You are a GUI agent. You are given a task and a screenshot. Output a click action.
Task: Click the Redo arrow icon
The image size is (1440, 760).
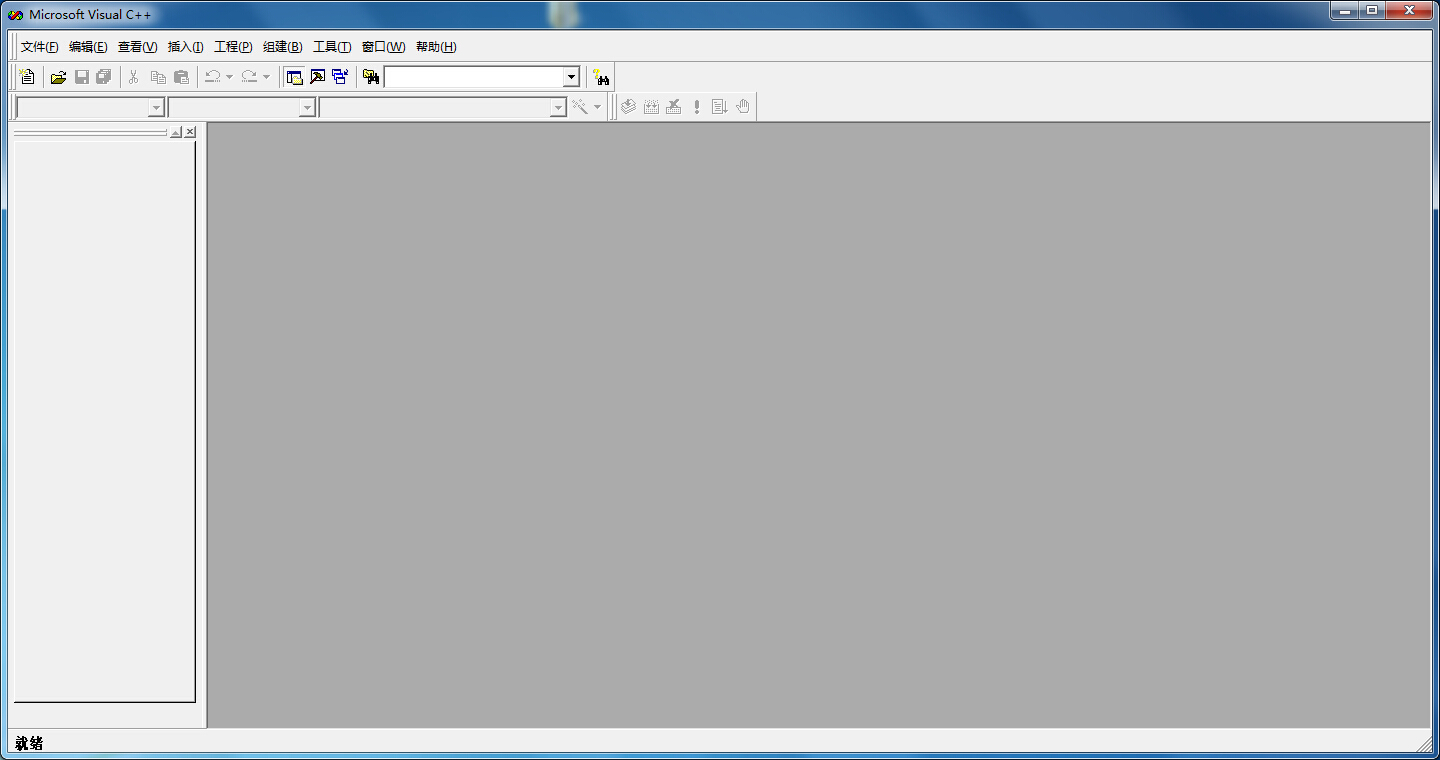click(x=249, y=77)
